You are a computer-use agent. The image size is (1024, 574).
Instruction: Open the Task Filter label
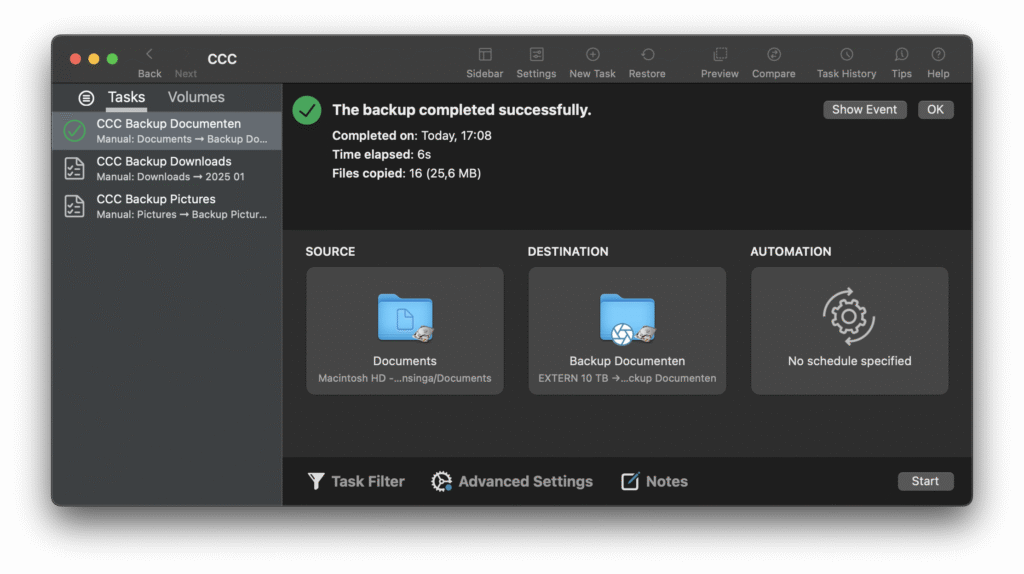click(x=368, y=481)
